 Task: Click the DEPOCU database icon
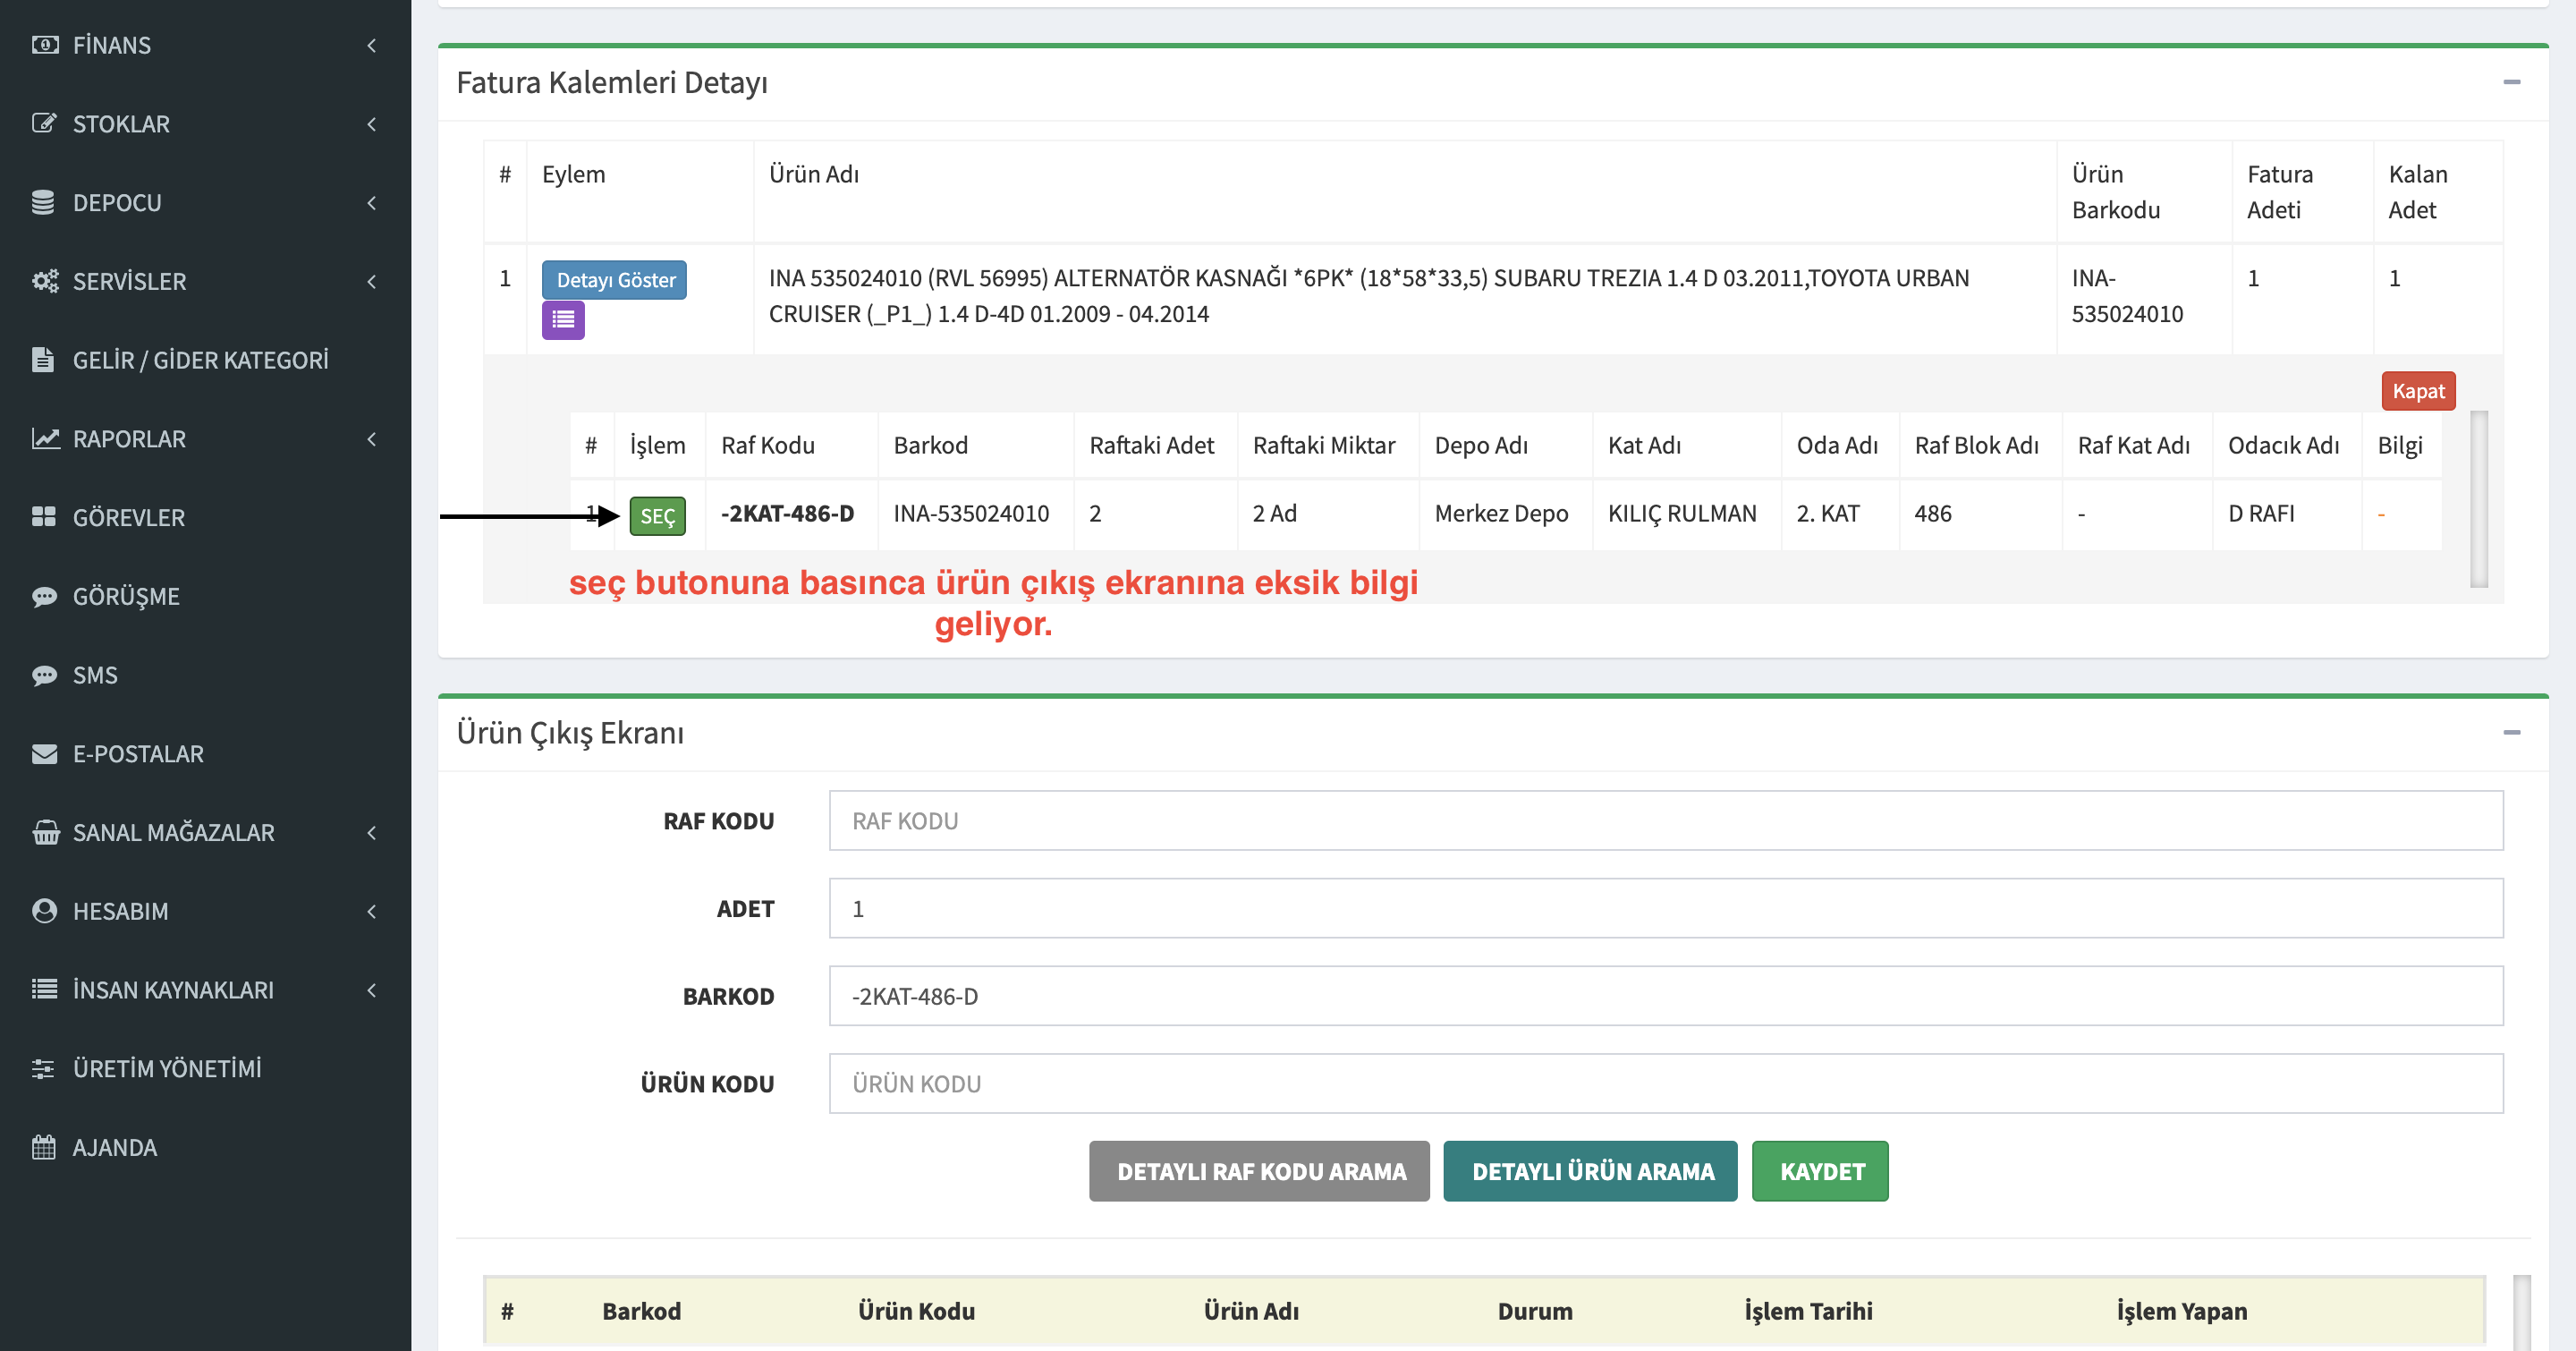coord(43,203)
